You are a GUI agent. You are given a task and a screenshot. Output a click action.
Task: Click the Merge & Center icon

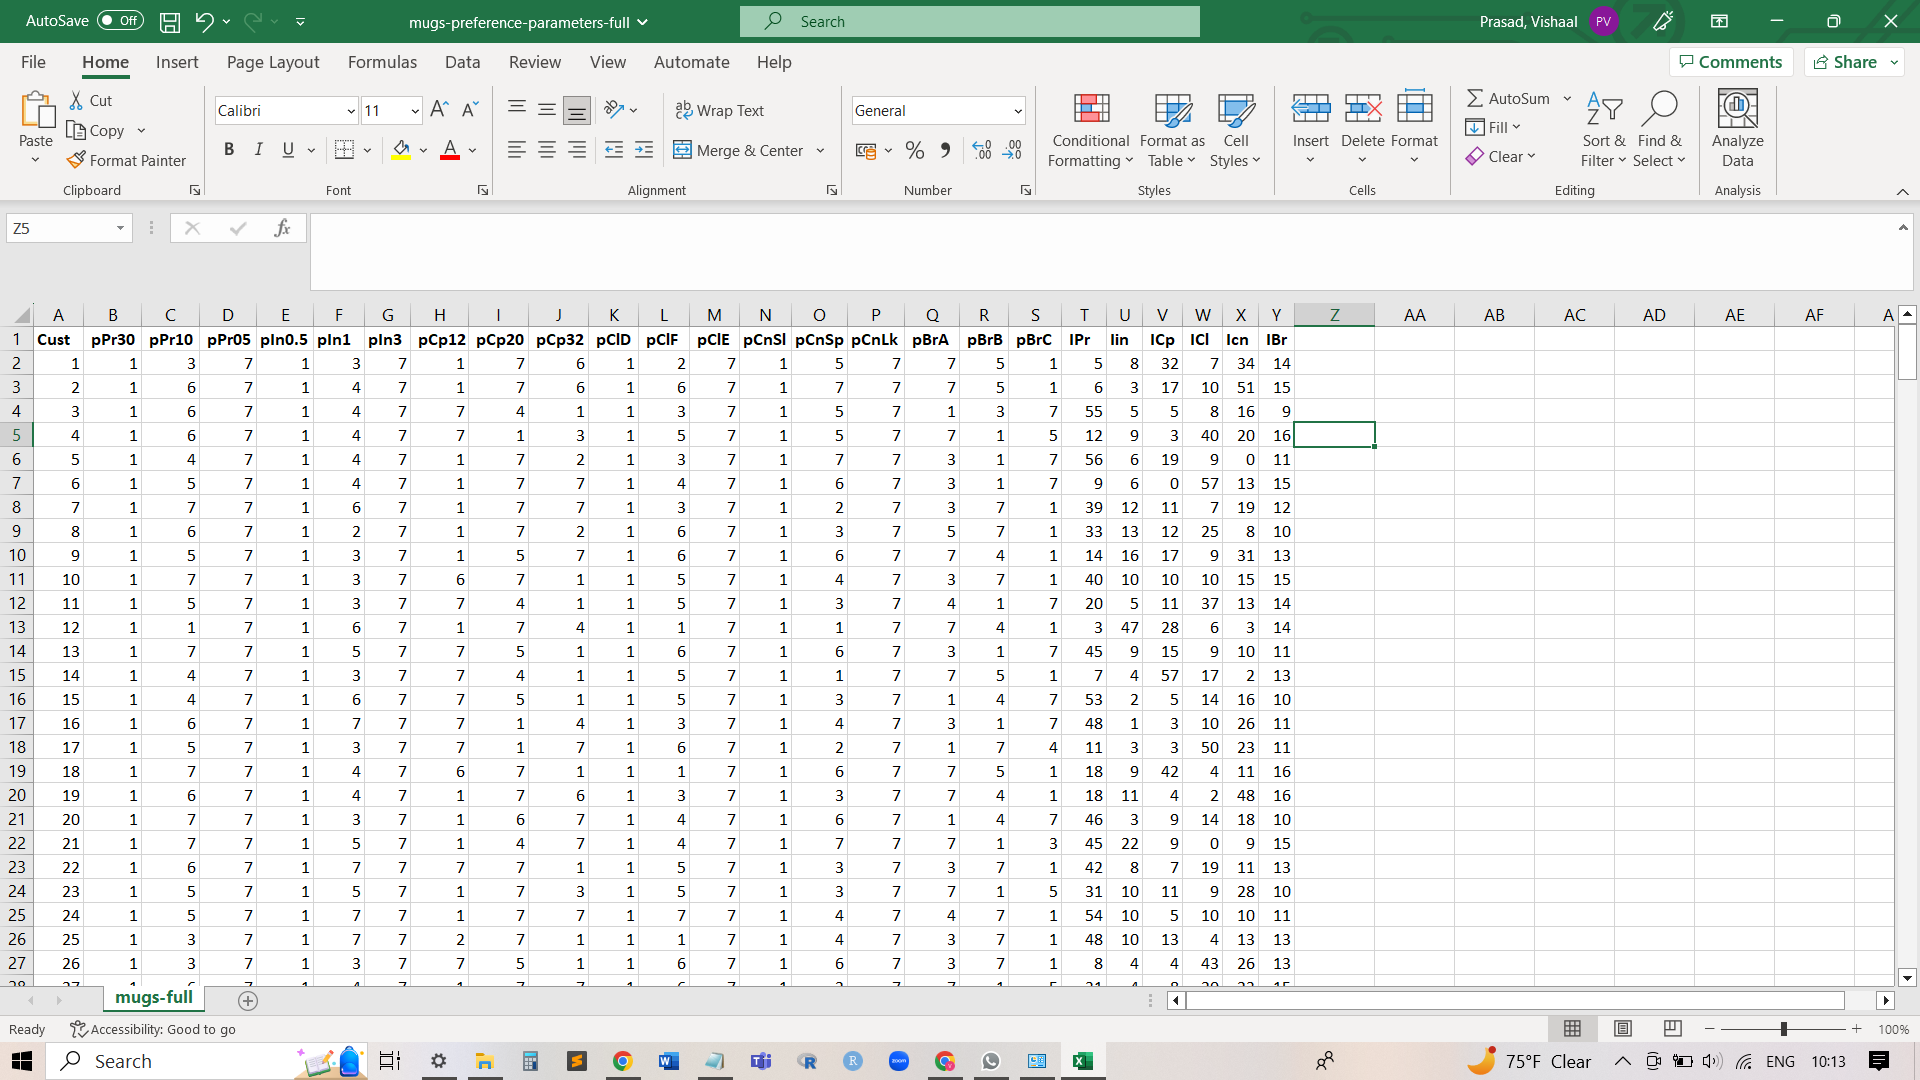click(x=683, y=150)
